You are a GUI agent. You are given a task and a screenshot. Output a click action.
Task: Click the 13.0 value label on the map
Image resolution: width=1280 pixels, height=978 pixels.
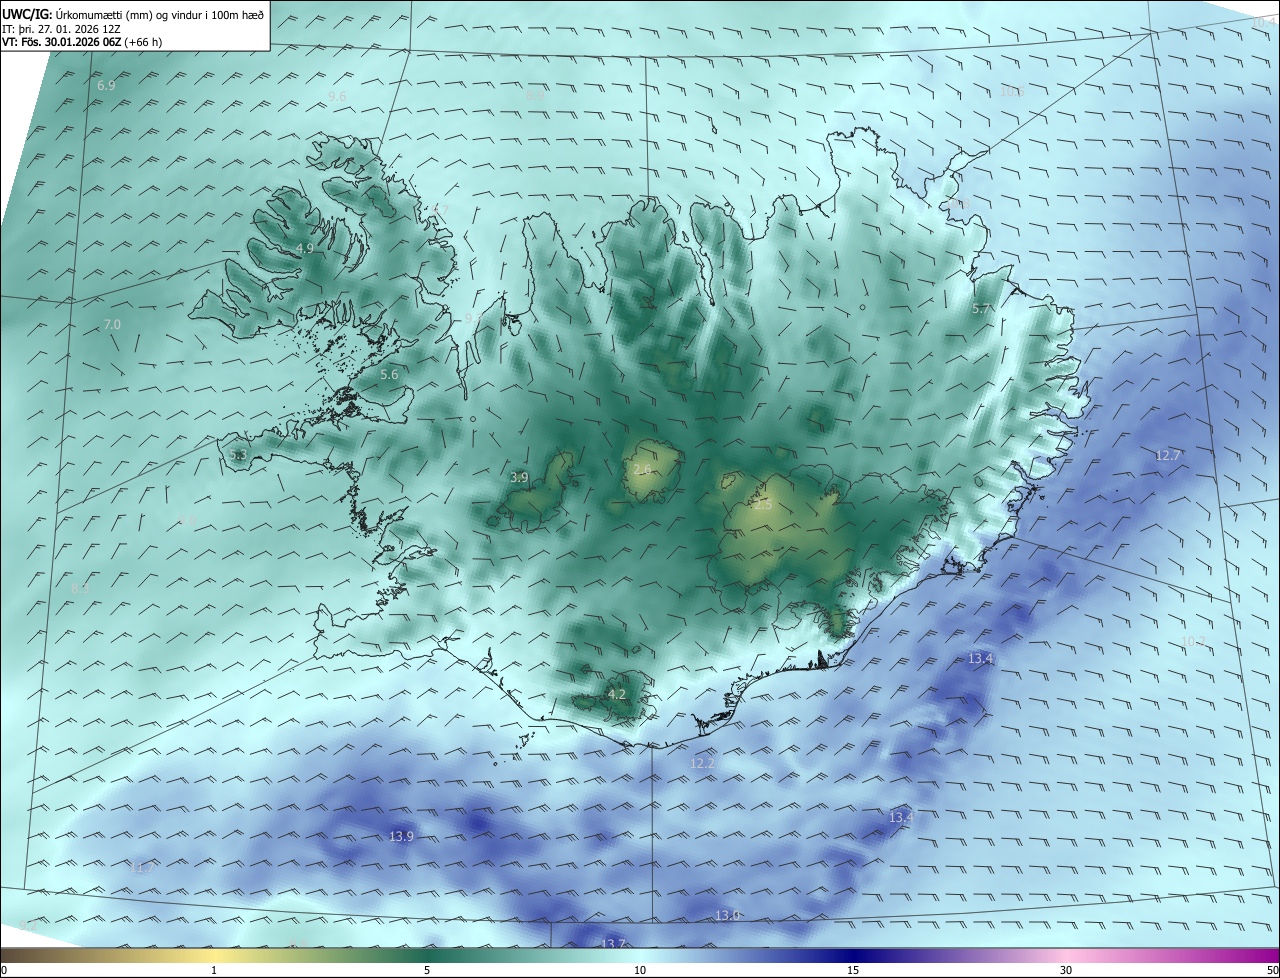[x=727, y=915]
